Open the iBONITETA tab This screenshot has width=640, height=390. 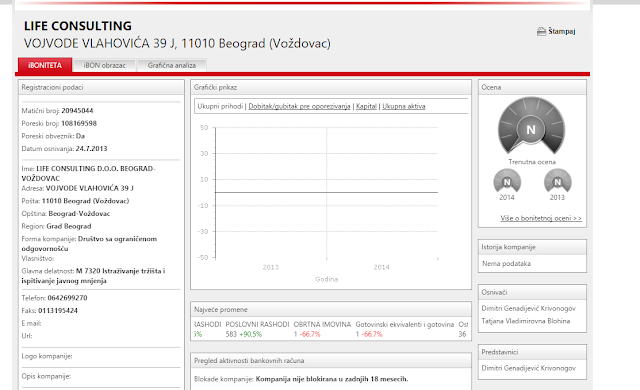coord(45,65)
